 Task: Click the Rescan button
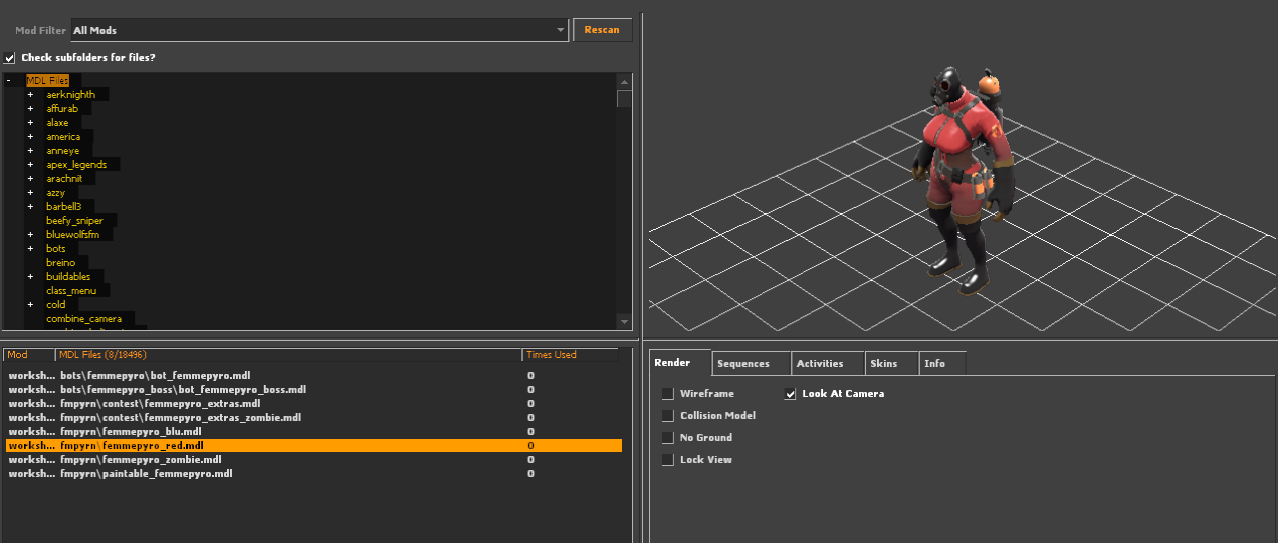point(602,30)
